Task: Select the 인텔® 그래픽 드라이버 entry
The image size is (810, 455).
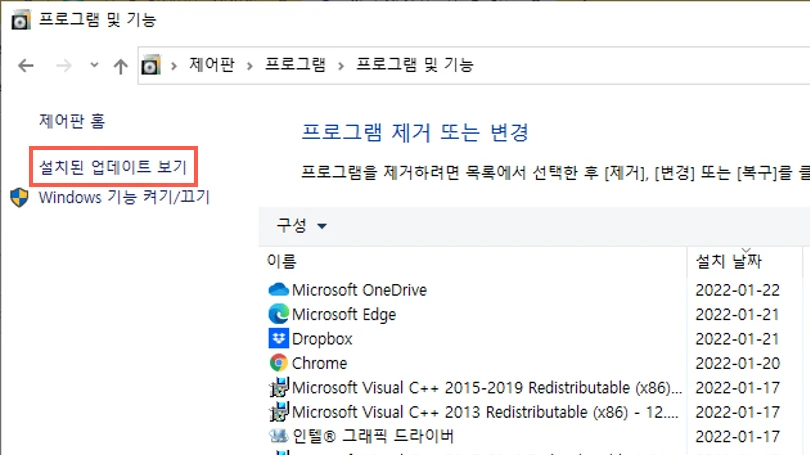Action: [x=373, y=436]
